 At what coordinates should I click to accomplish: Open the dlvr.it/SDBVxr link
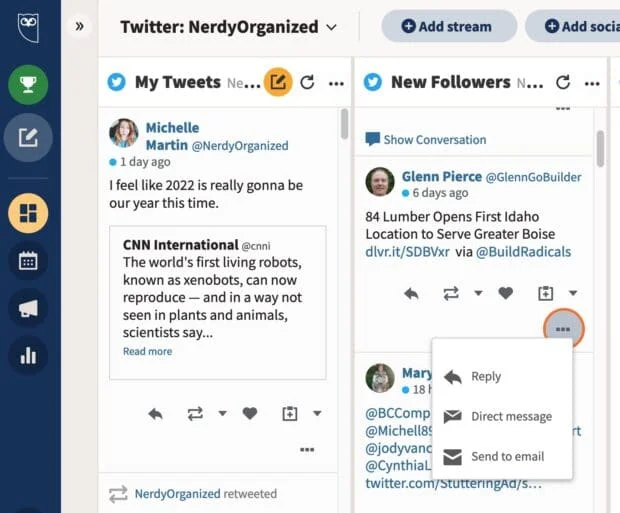(x=407, y=252)
